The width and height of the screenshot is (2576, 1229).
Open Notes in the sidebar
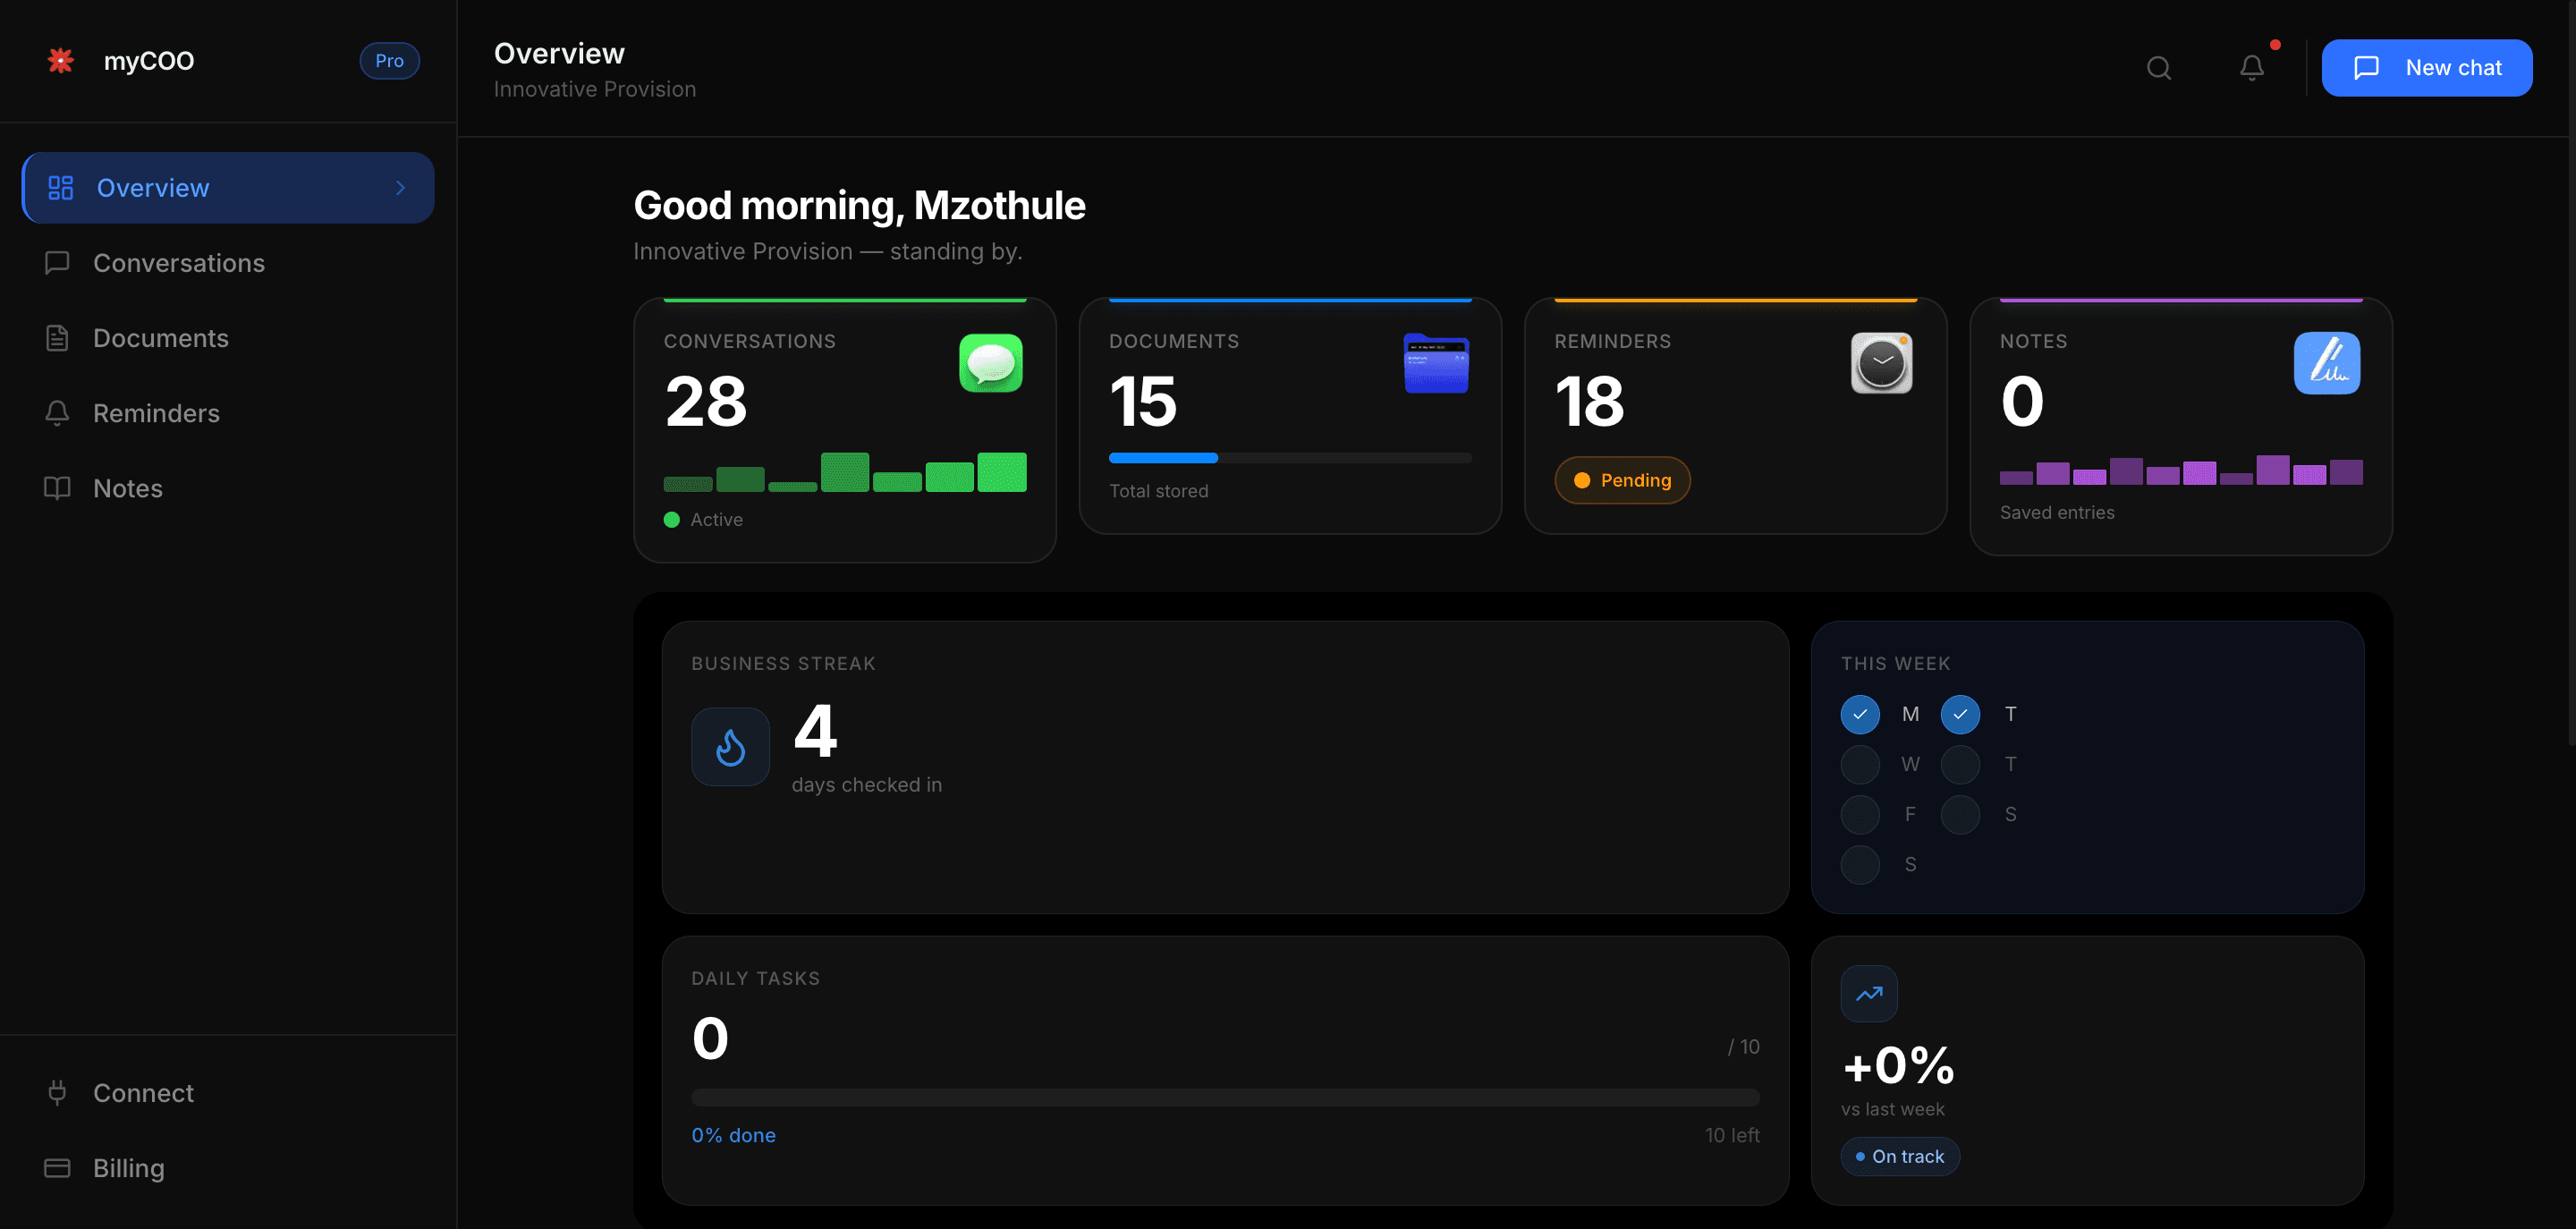(x=228, y=488)
